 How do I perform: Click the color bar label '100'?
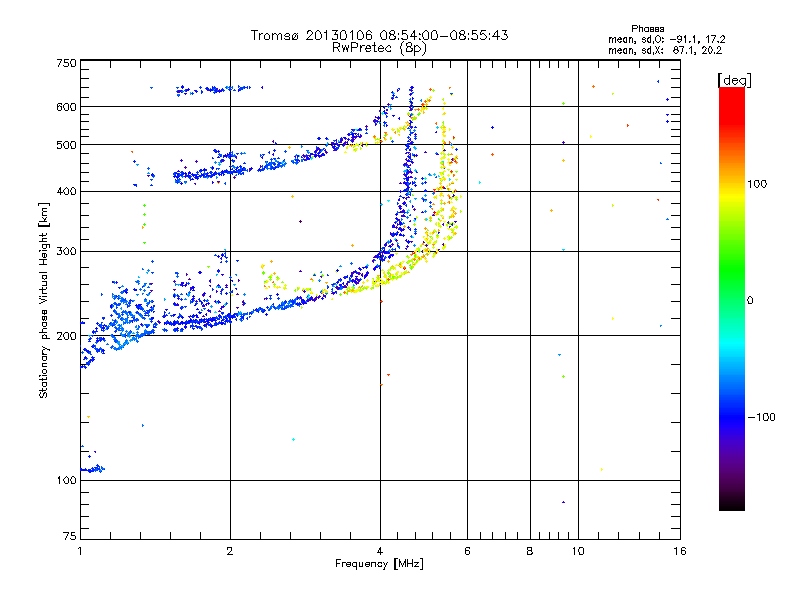click(x=757, y=184)
